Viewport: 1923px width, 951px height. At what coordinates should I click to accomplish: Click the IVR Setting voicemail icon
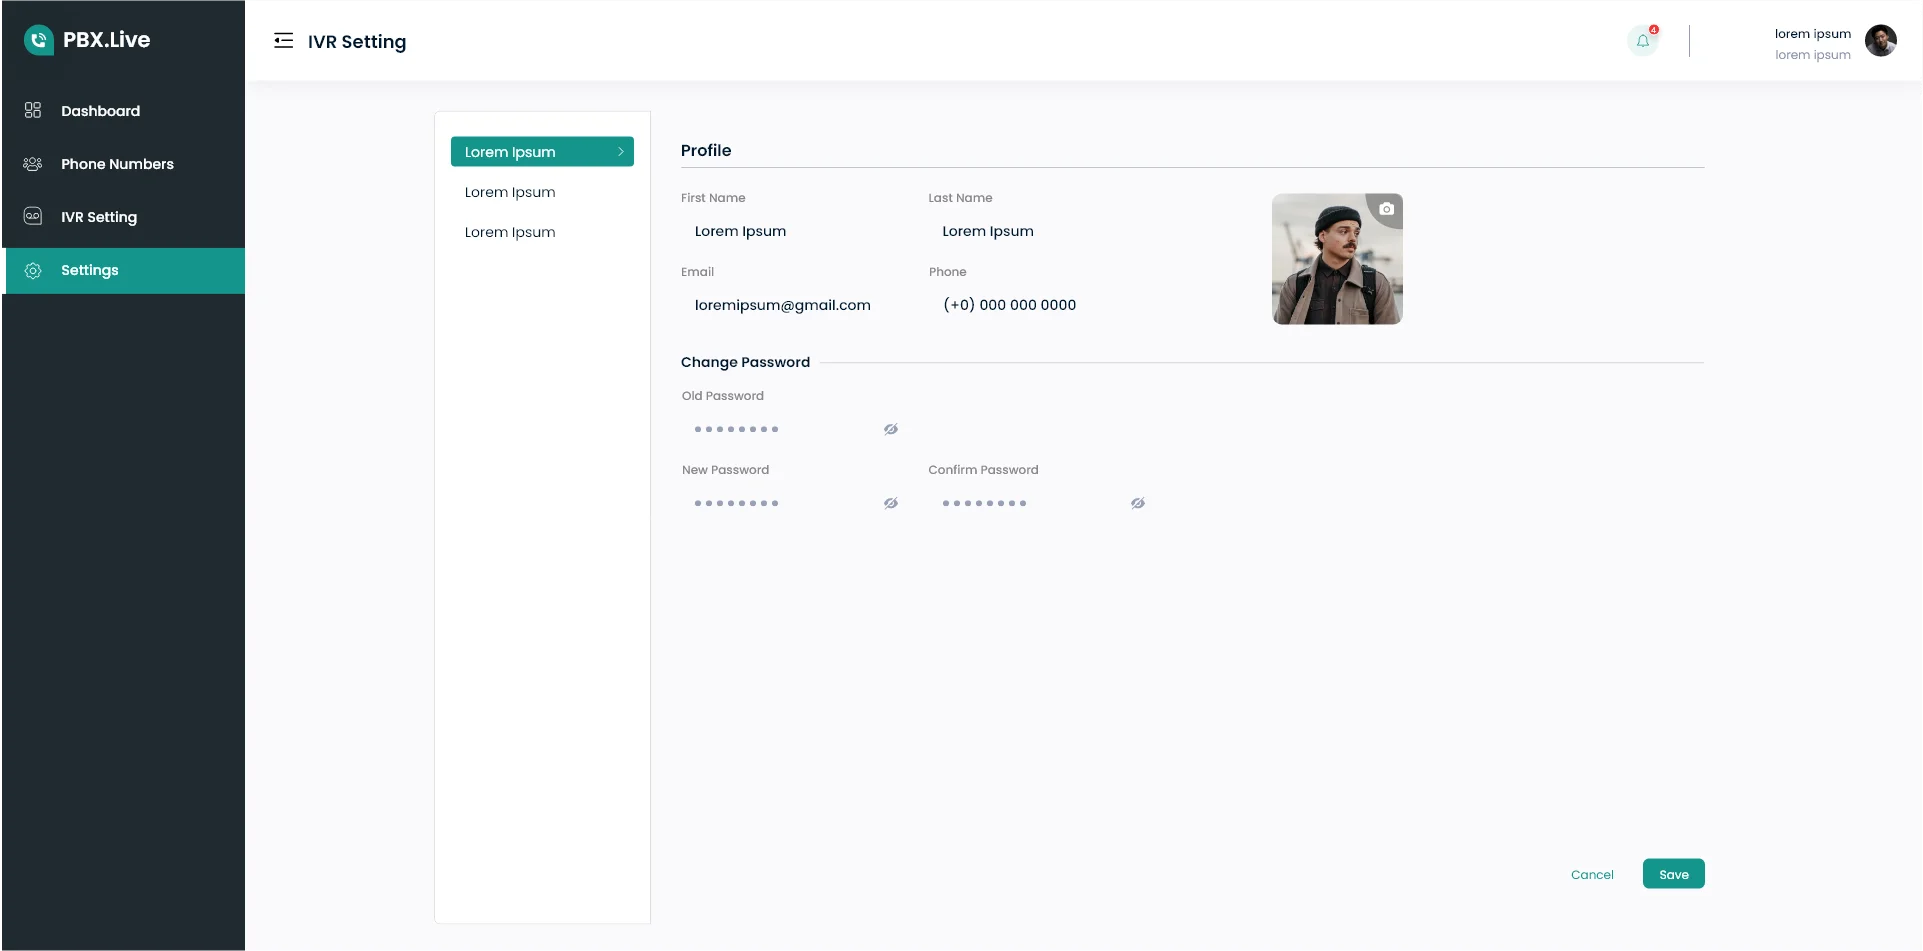tap(33, 217)
